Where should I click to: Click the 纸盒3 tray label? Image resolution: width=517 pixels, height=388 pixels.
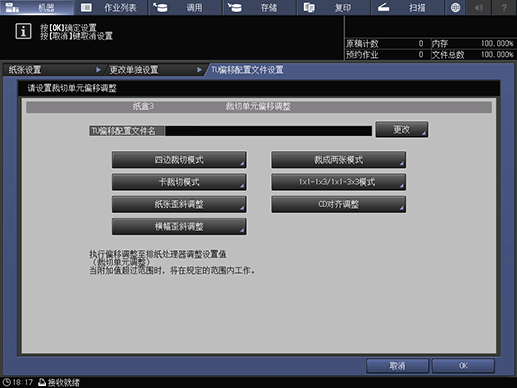click(x=143, y=106)
